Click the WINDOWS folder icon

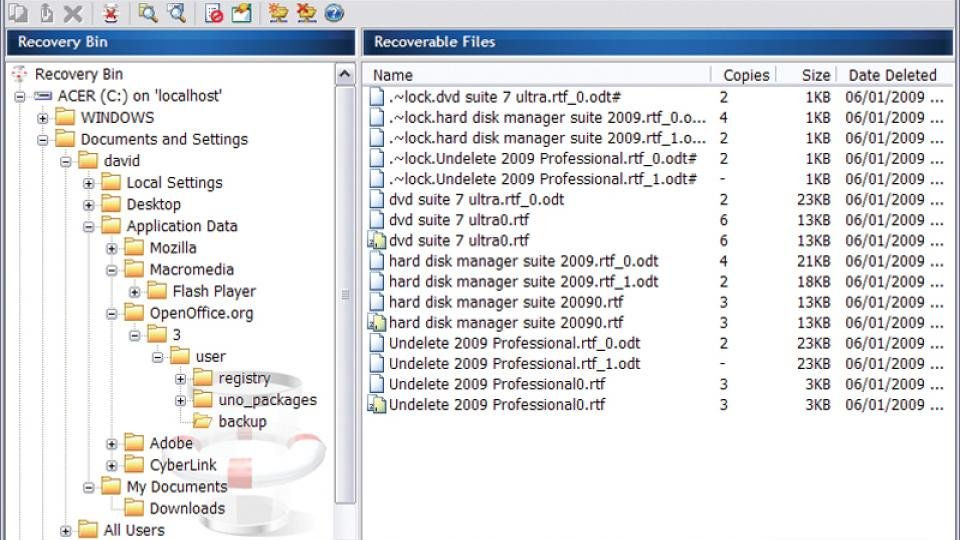(x=65, y=117)
